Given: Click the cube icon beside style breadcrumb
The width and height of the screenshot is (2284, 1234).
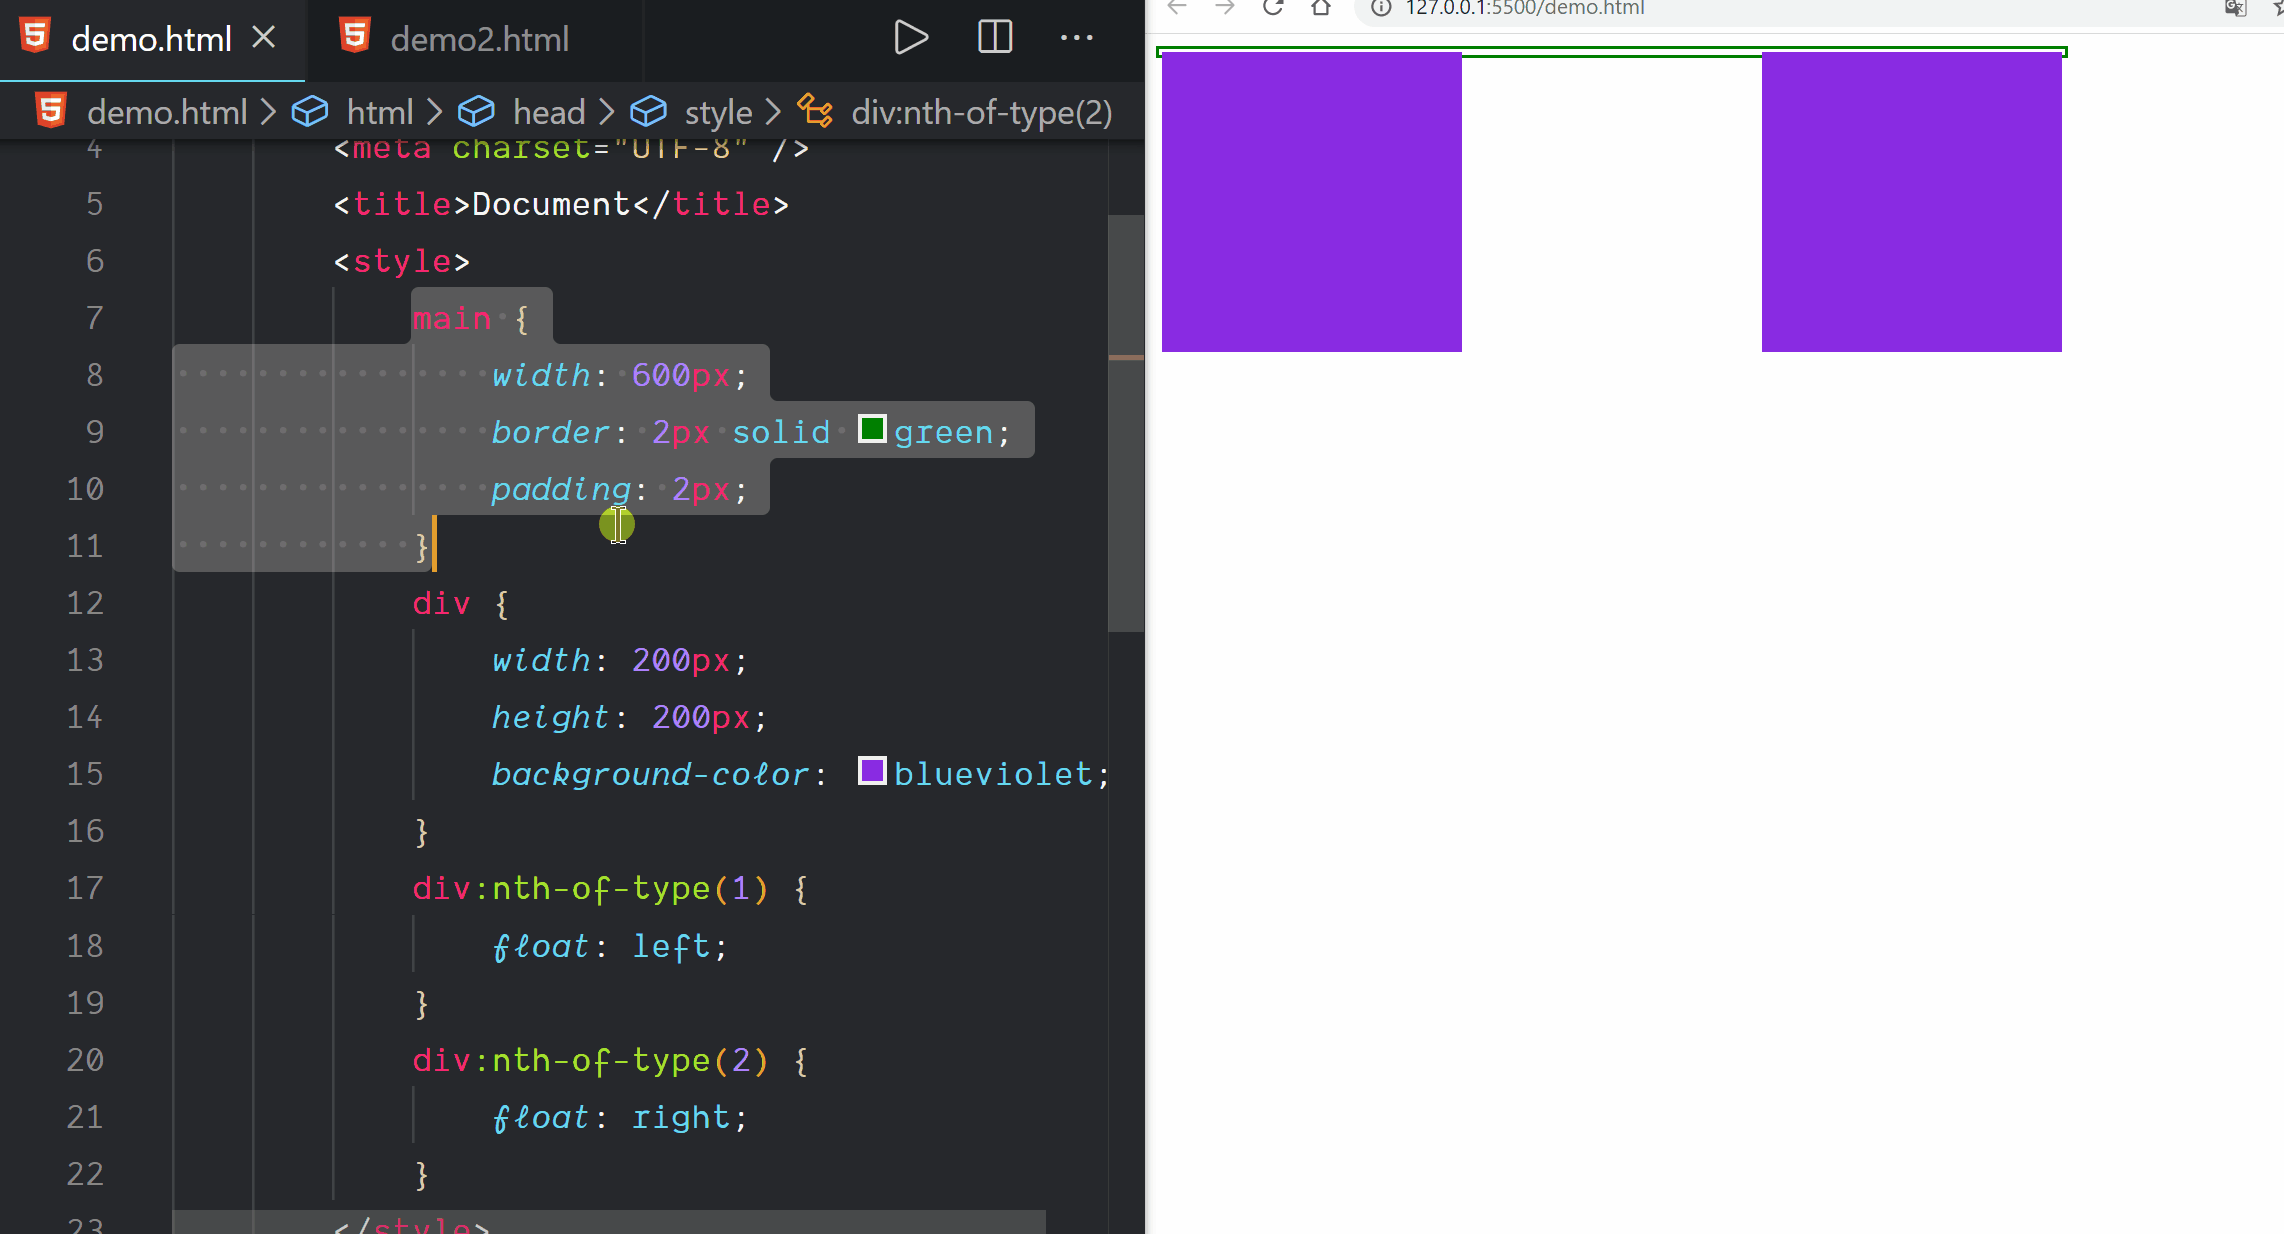Looking at the screenshot, I should pos(648,112).
